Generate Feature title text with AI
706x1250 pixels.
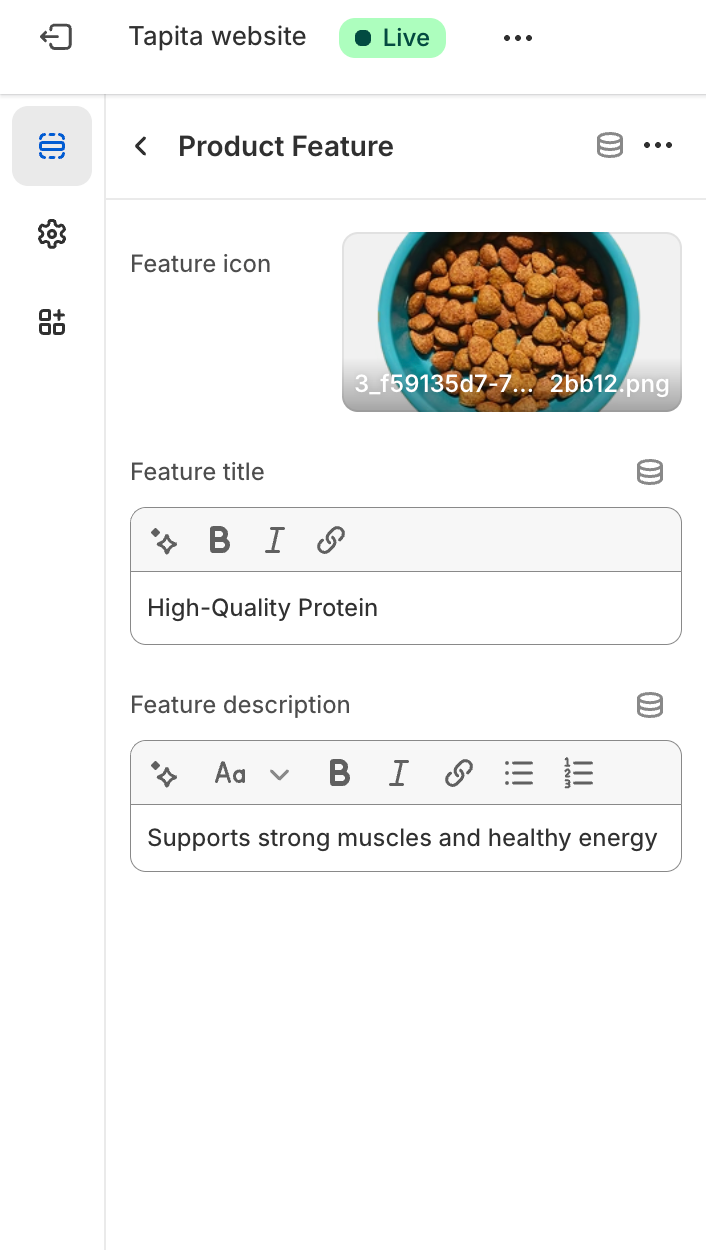tap(164, 541)
